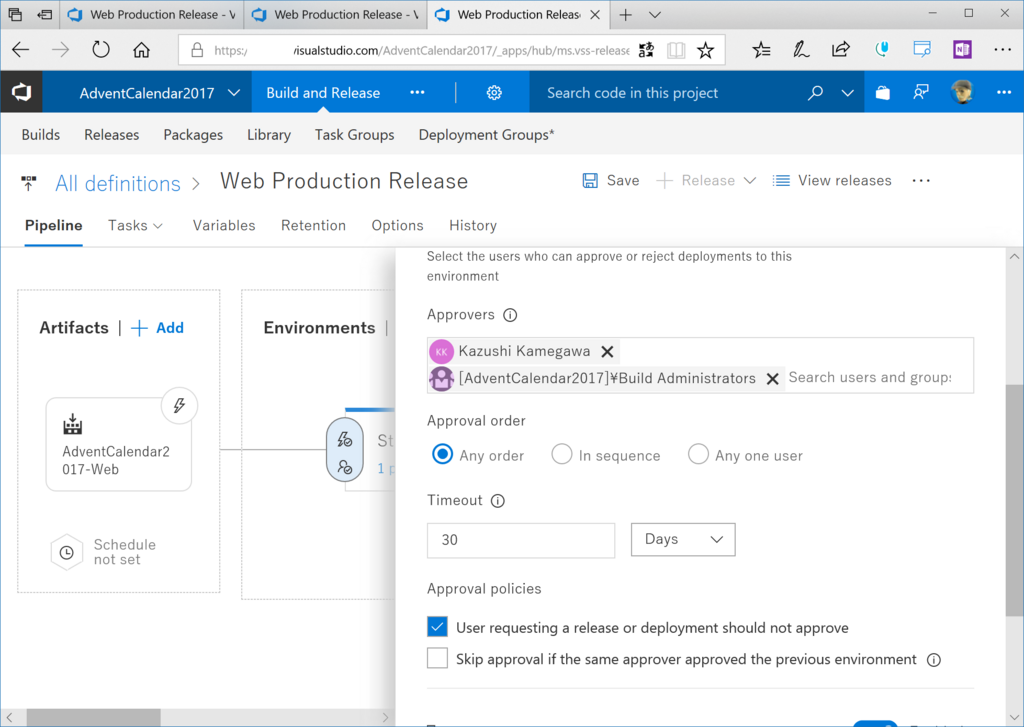1024x727 pixels.
Task: Go to browser home page icon
Action: [141, 50]
